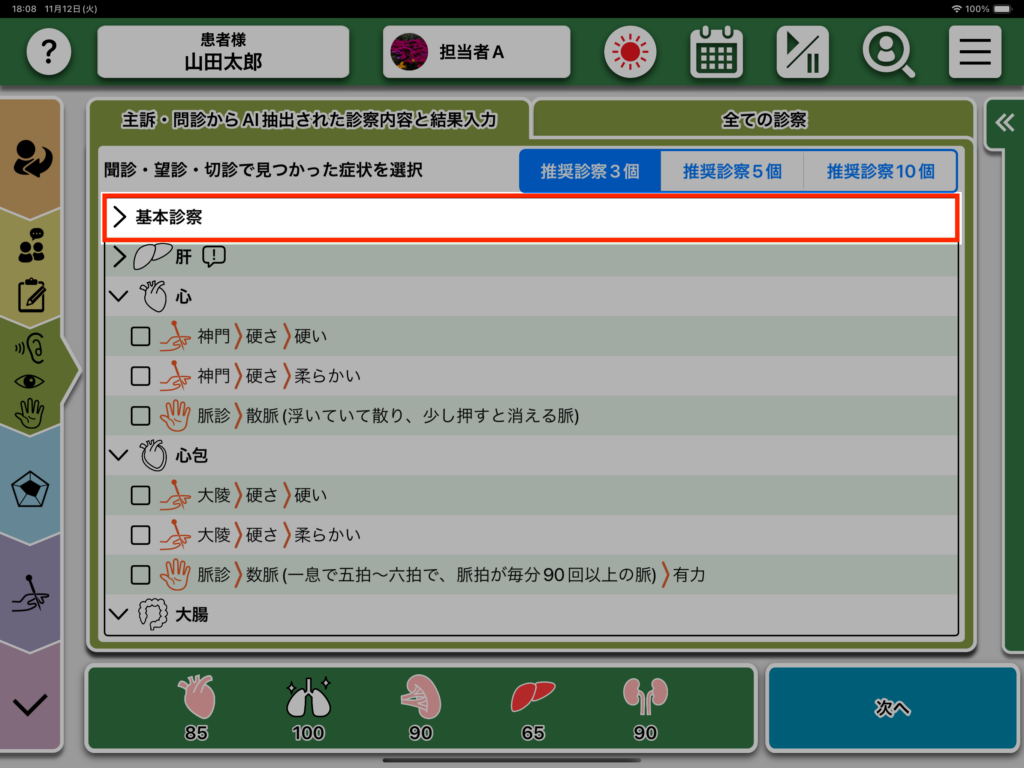Click the red sun icon in header

pos(629,52)
